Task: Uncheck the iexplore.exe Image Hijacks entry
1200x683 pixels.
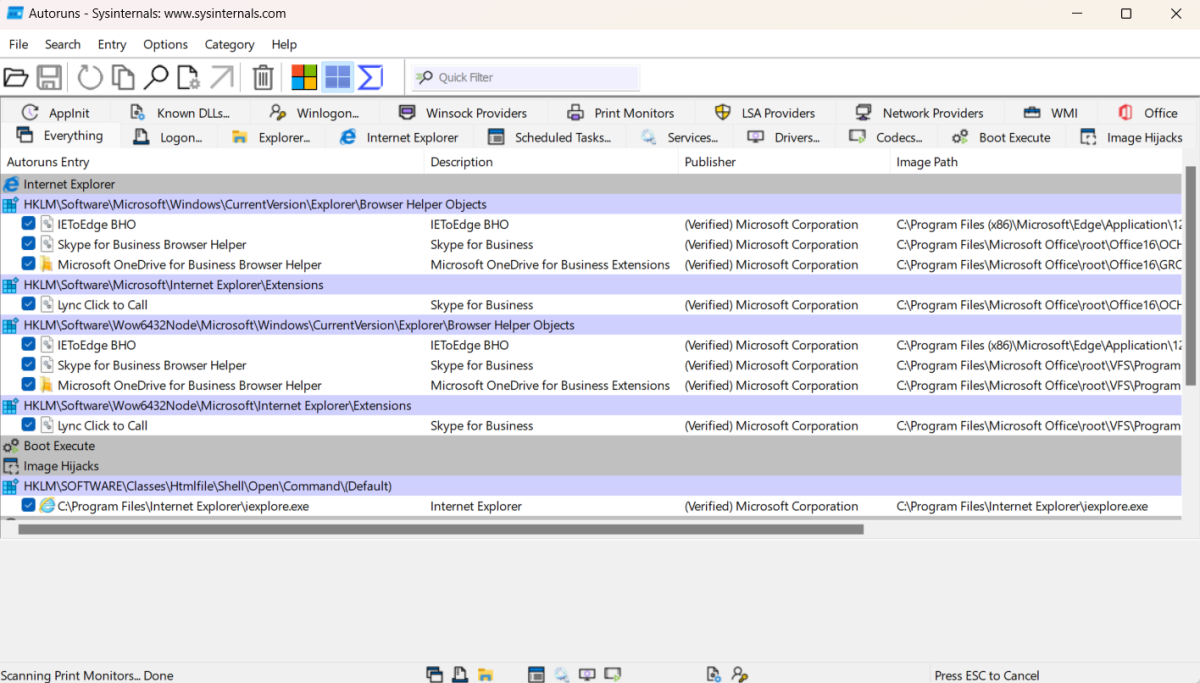Action: [x=29, y=506]
